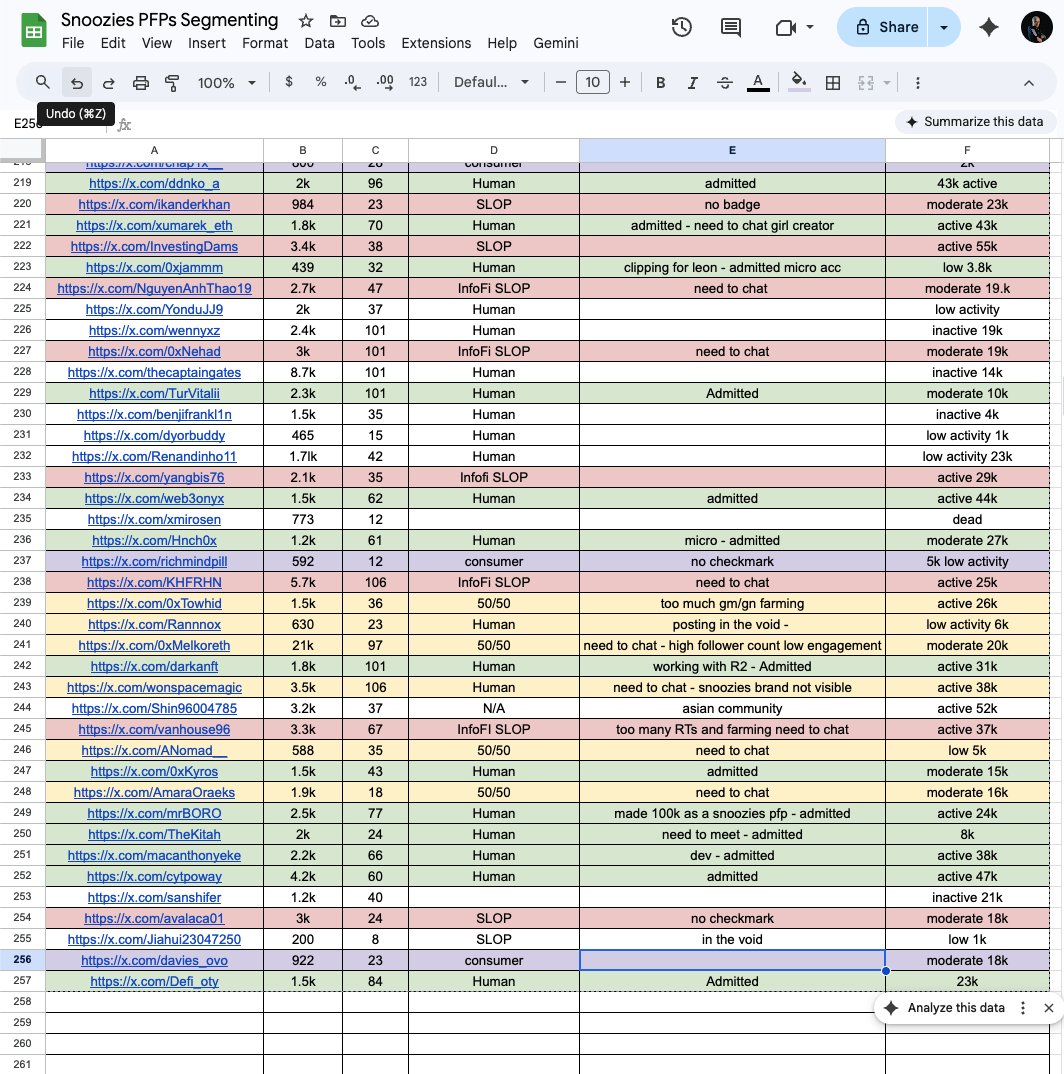
Task: Redo the last action
Action: pos(108,83)
